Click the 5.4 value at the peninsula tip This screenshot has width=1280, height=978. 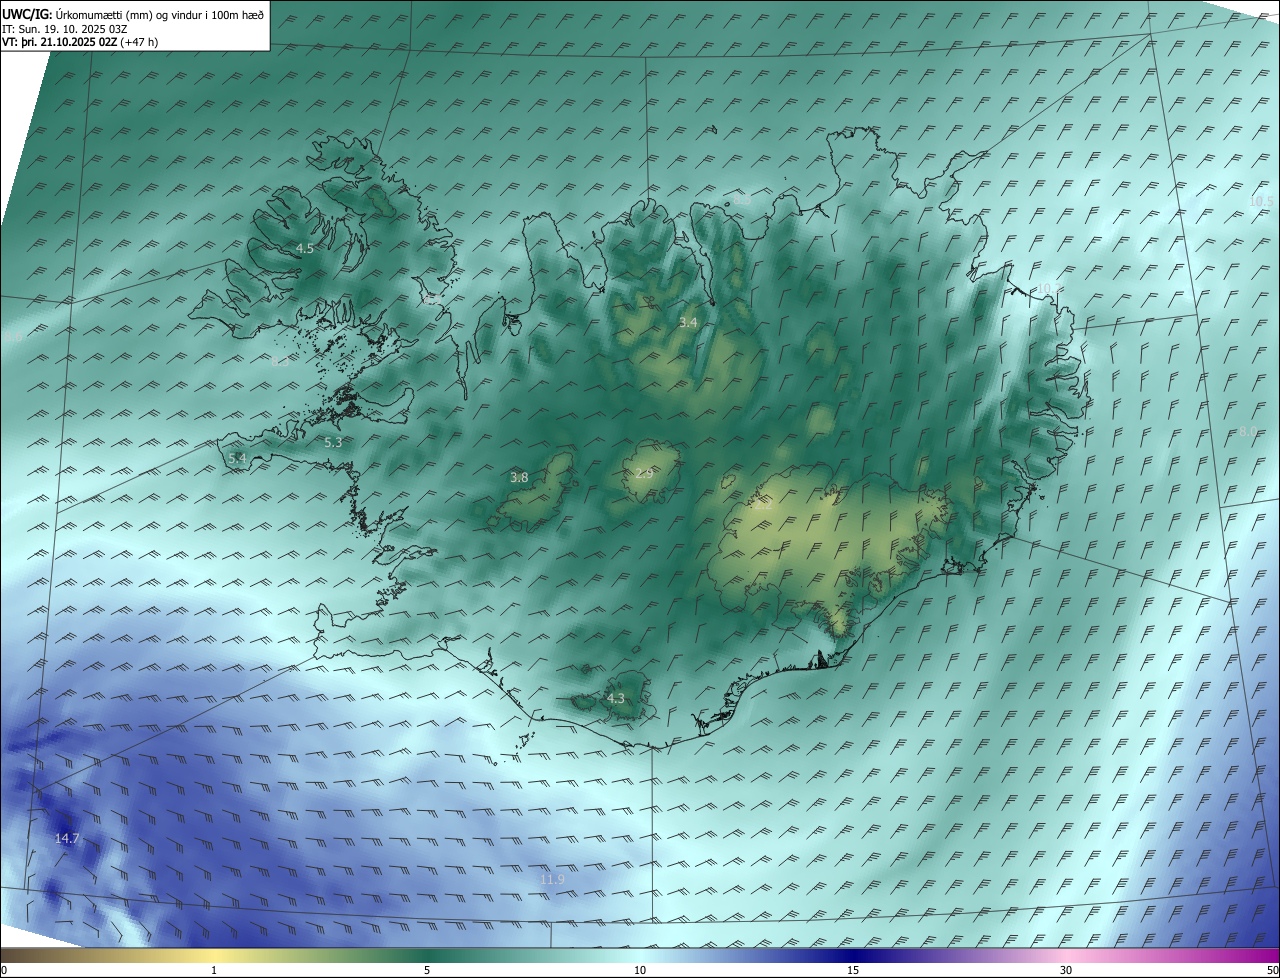click(x=237, y=458)
